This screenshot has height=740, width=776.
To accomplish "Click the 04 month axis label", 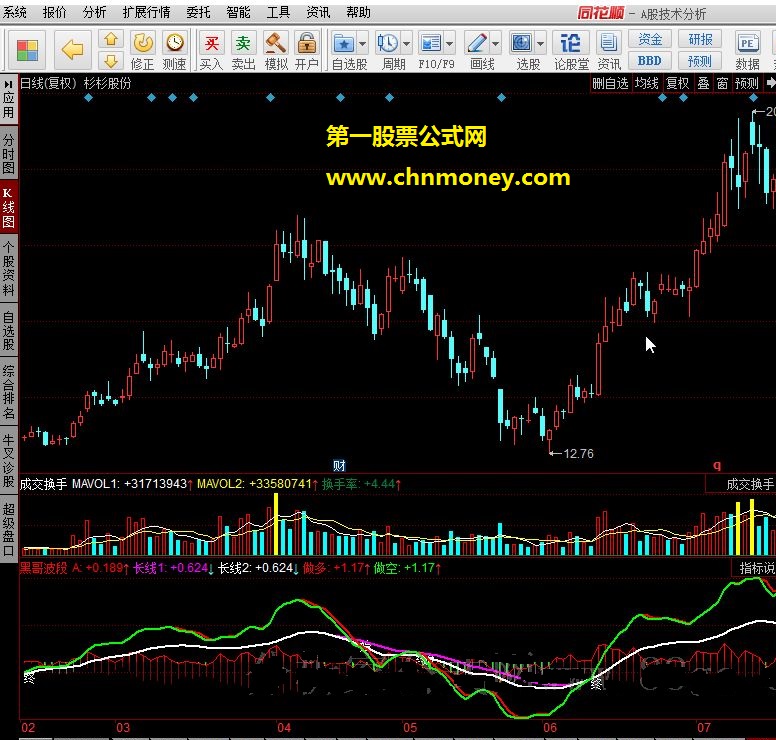I will [x=284, y=728].
